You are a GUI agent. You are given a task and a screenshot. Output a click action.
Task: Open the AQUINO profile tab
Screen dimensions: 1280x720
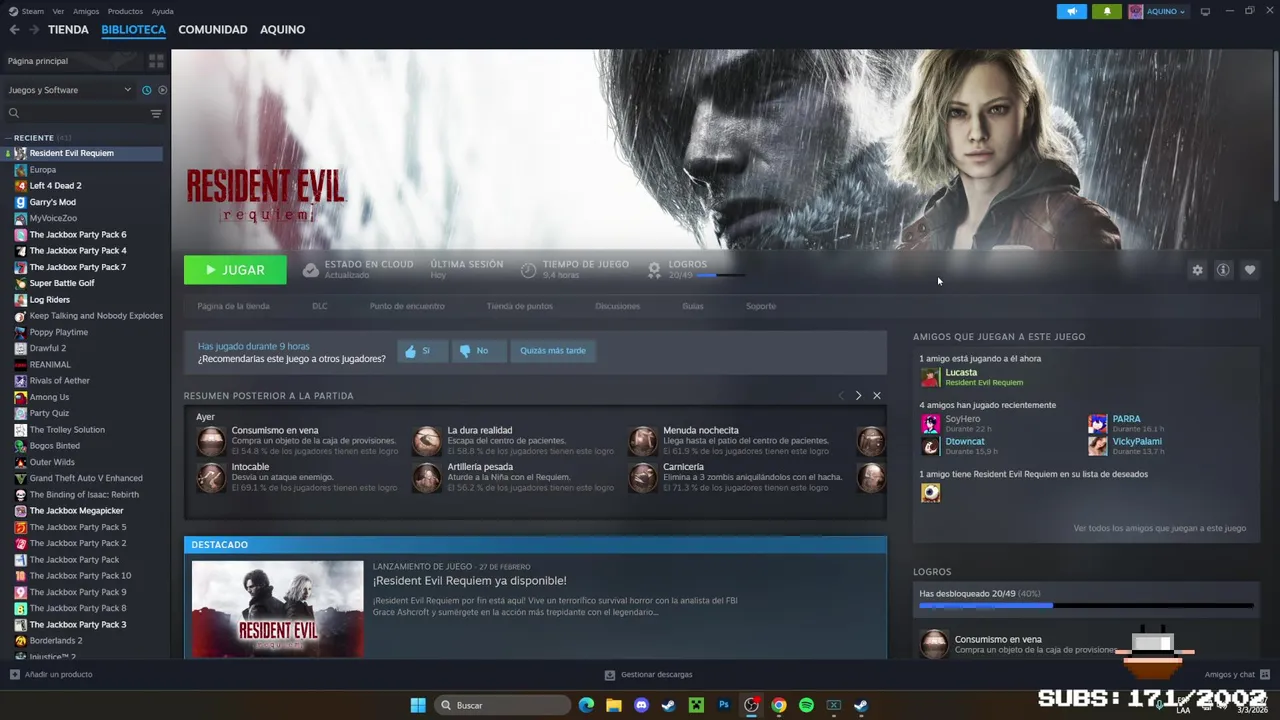pyautogui.click(x=283, y=30)
